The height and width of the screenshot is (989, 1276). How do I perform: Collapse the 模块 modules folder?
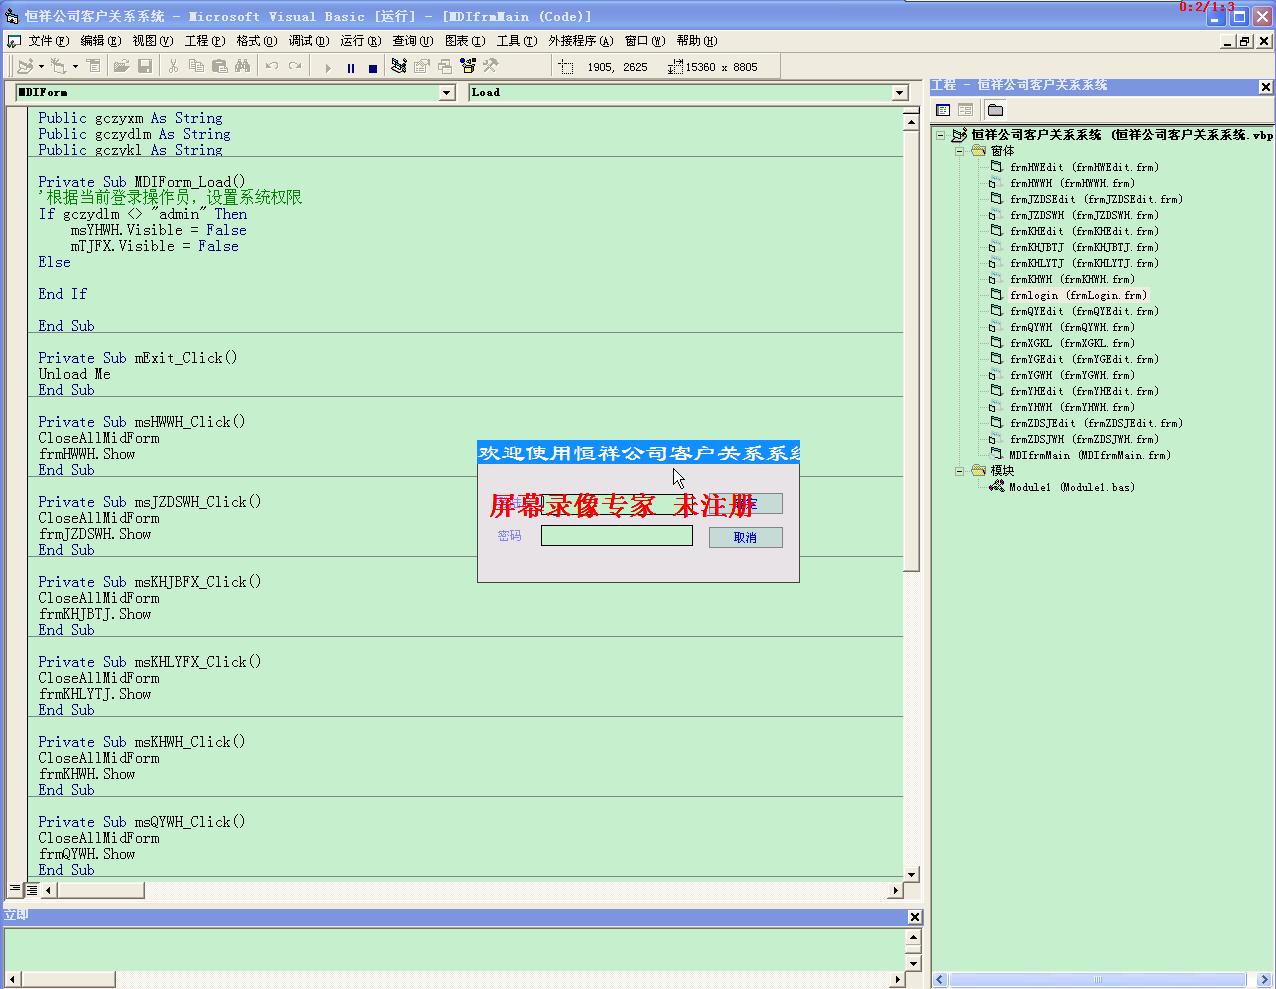tap(959, 471)
